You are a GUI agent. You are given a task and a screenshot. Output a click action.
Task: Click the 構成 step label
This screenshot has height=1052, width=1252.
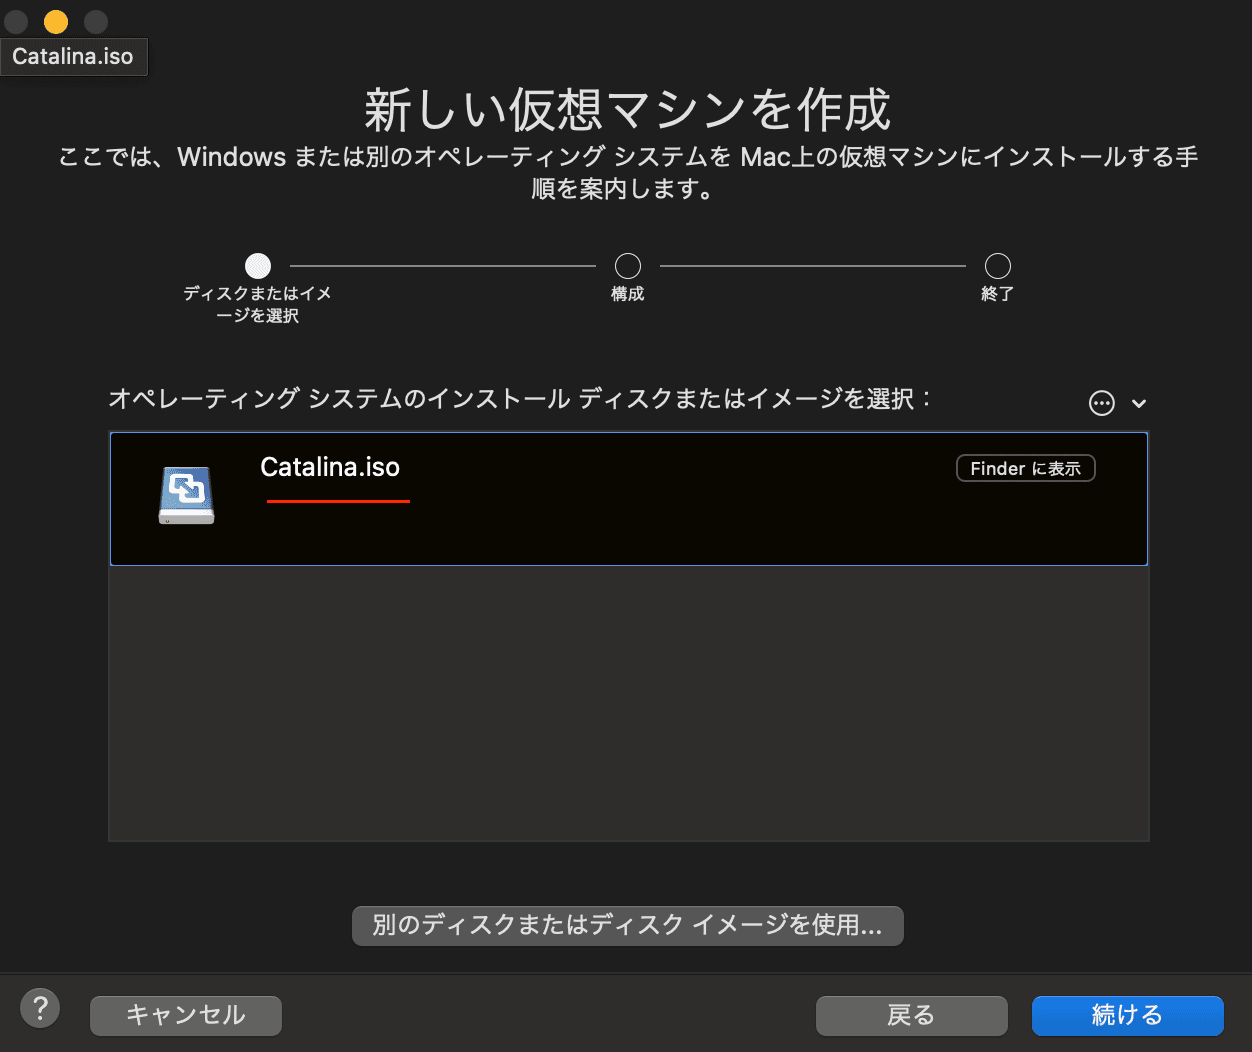[x=627, y=293]
